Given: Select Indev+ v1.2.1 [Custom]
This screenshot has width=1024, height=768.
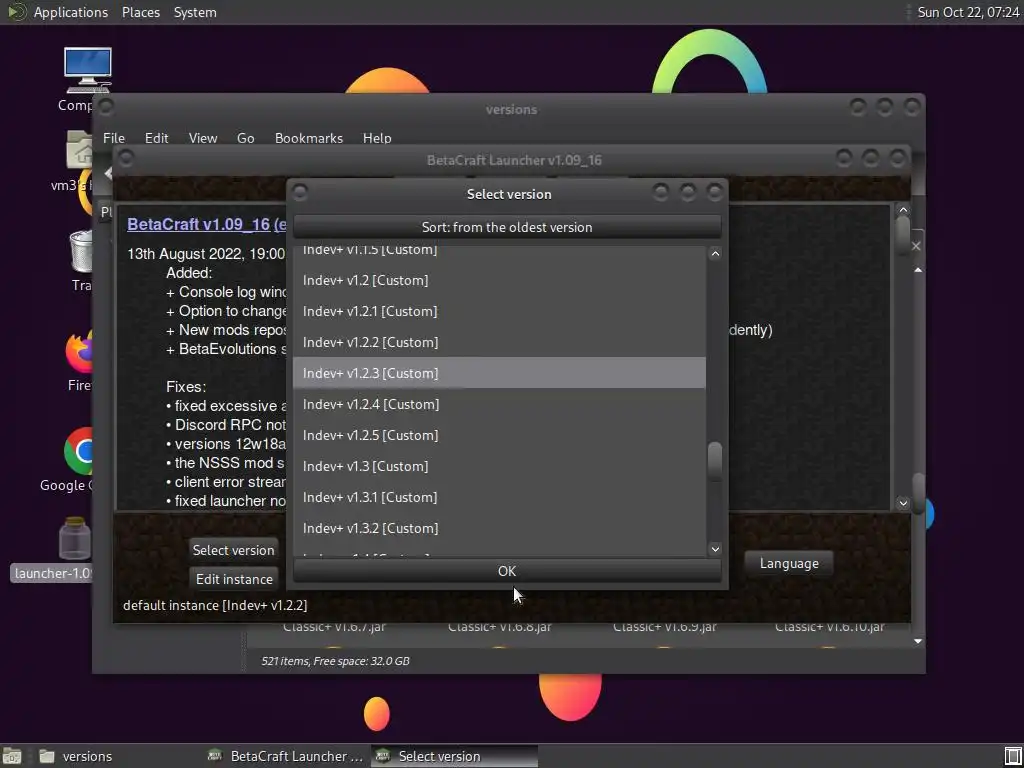Looking at the screenshot, I should coord(499,311).
